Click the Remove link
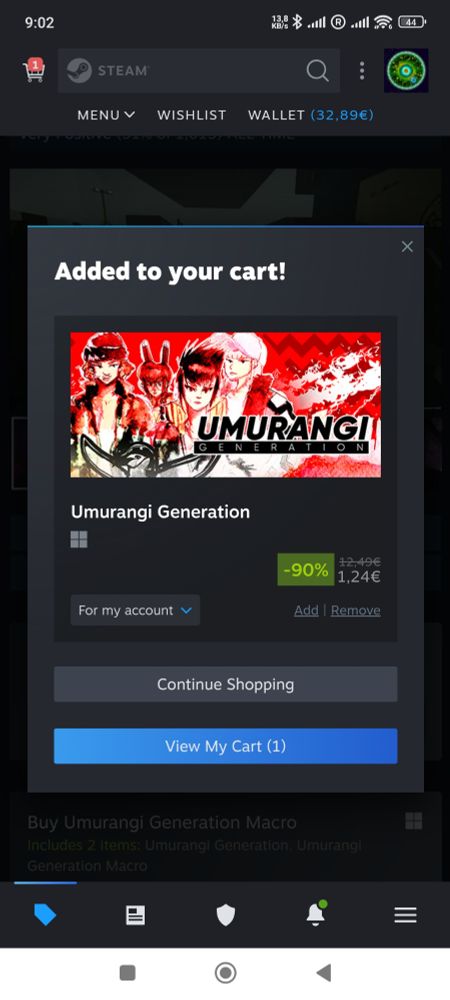 point(356,610)
